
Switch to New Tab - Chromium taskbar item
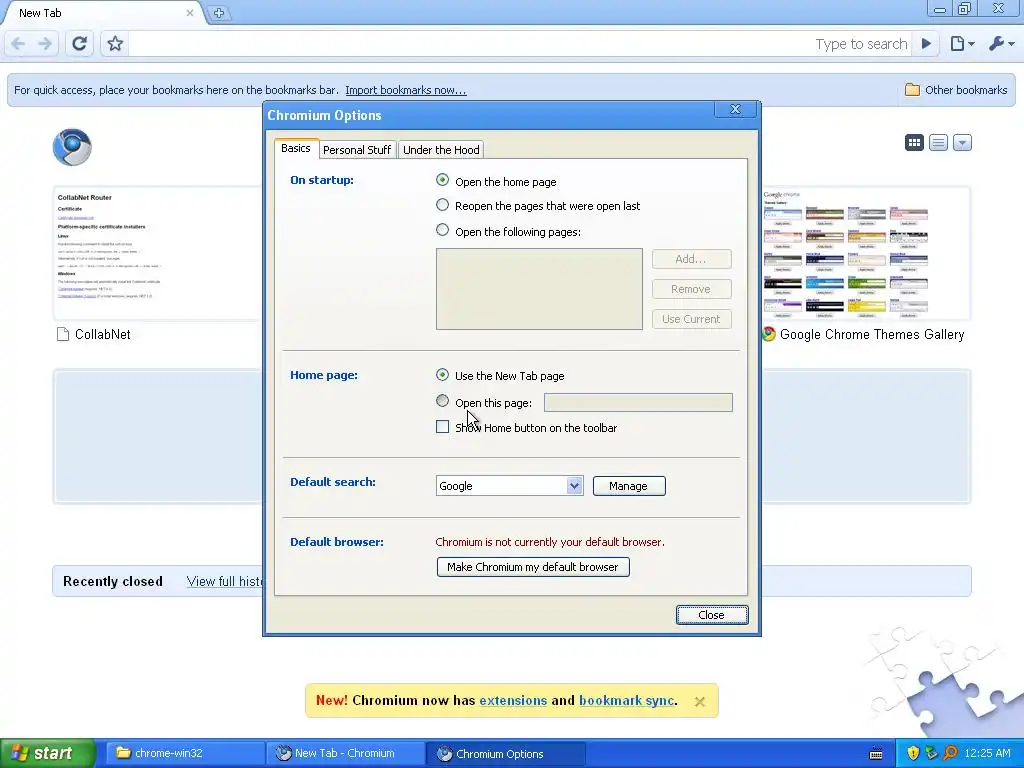(x=345, y=753)
